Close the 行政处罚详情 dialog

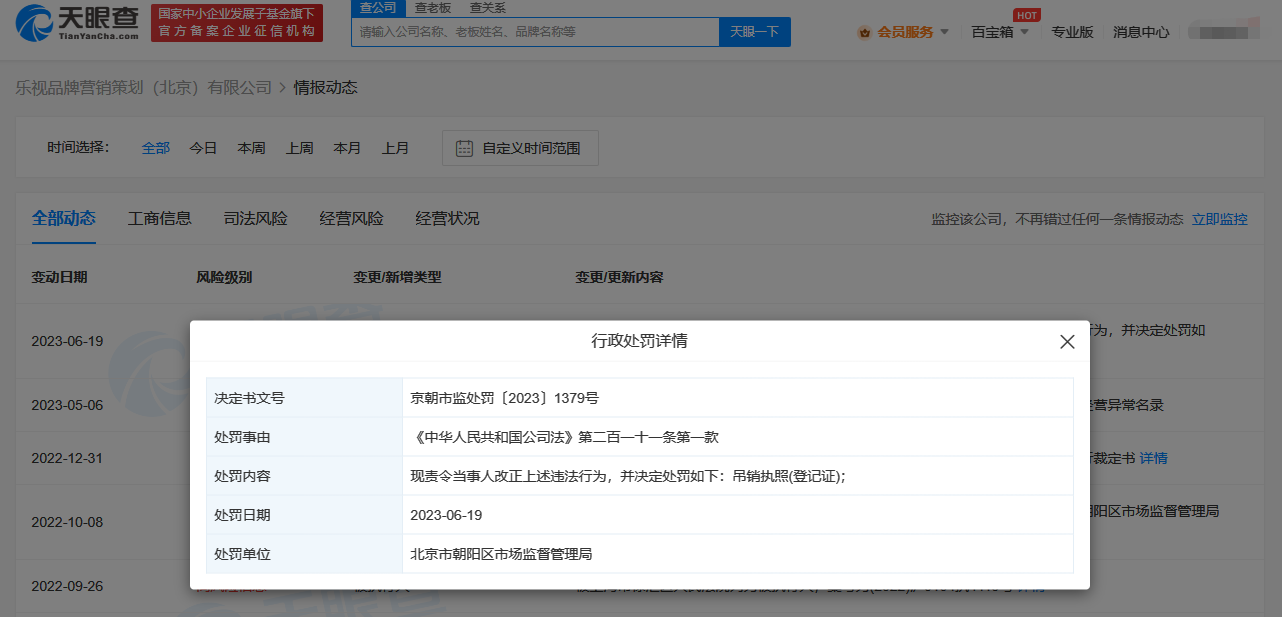click(1067, 342)
